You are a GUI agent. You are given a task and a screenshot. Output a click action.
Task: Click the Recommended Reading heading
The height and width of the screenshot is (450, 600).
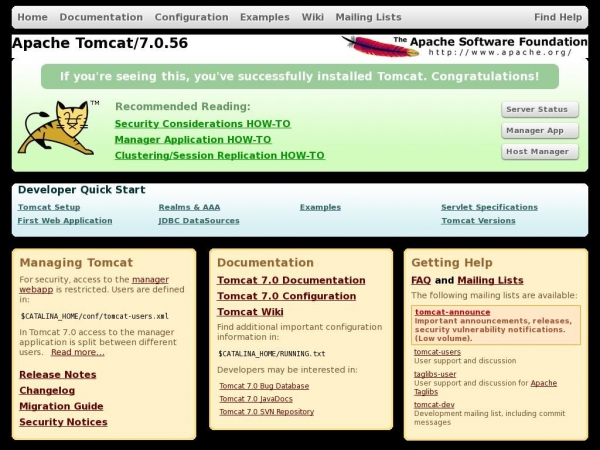[x=183, y=106]
